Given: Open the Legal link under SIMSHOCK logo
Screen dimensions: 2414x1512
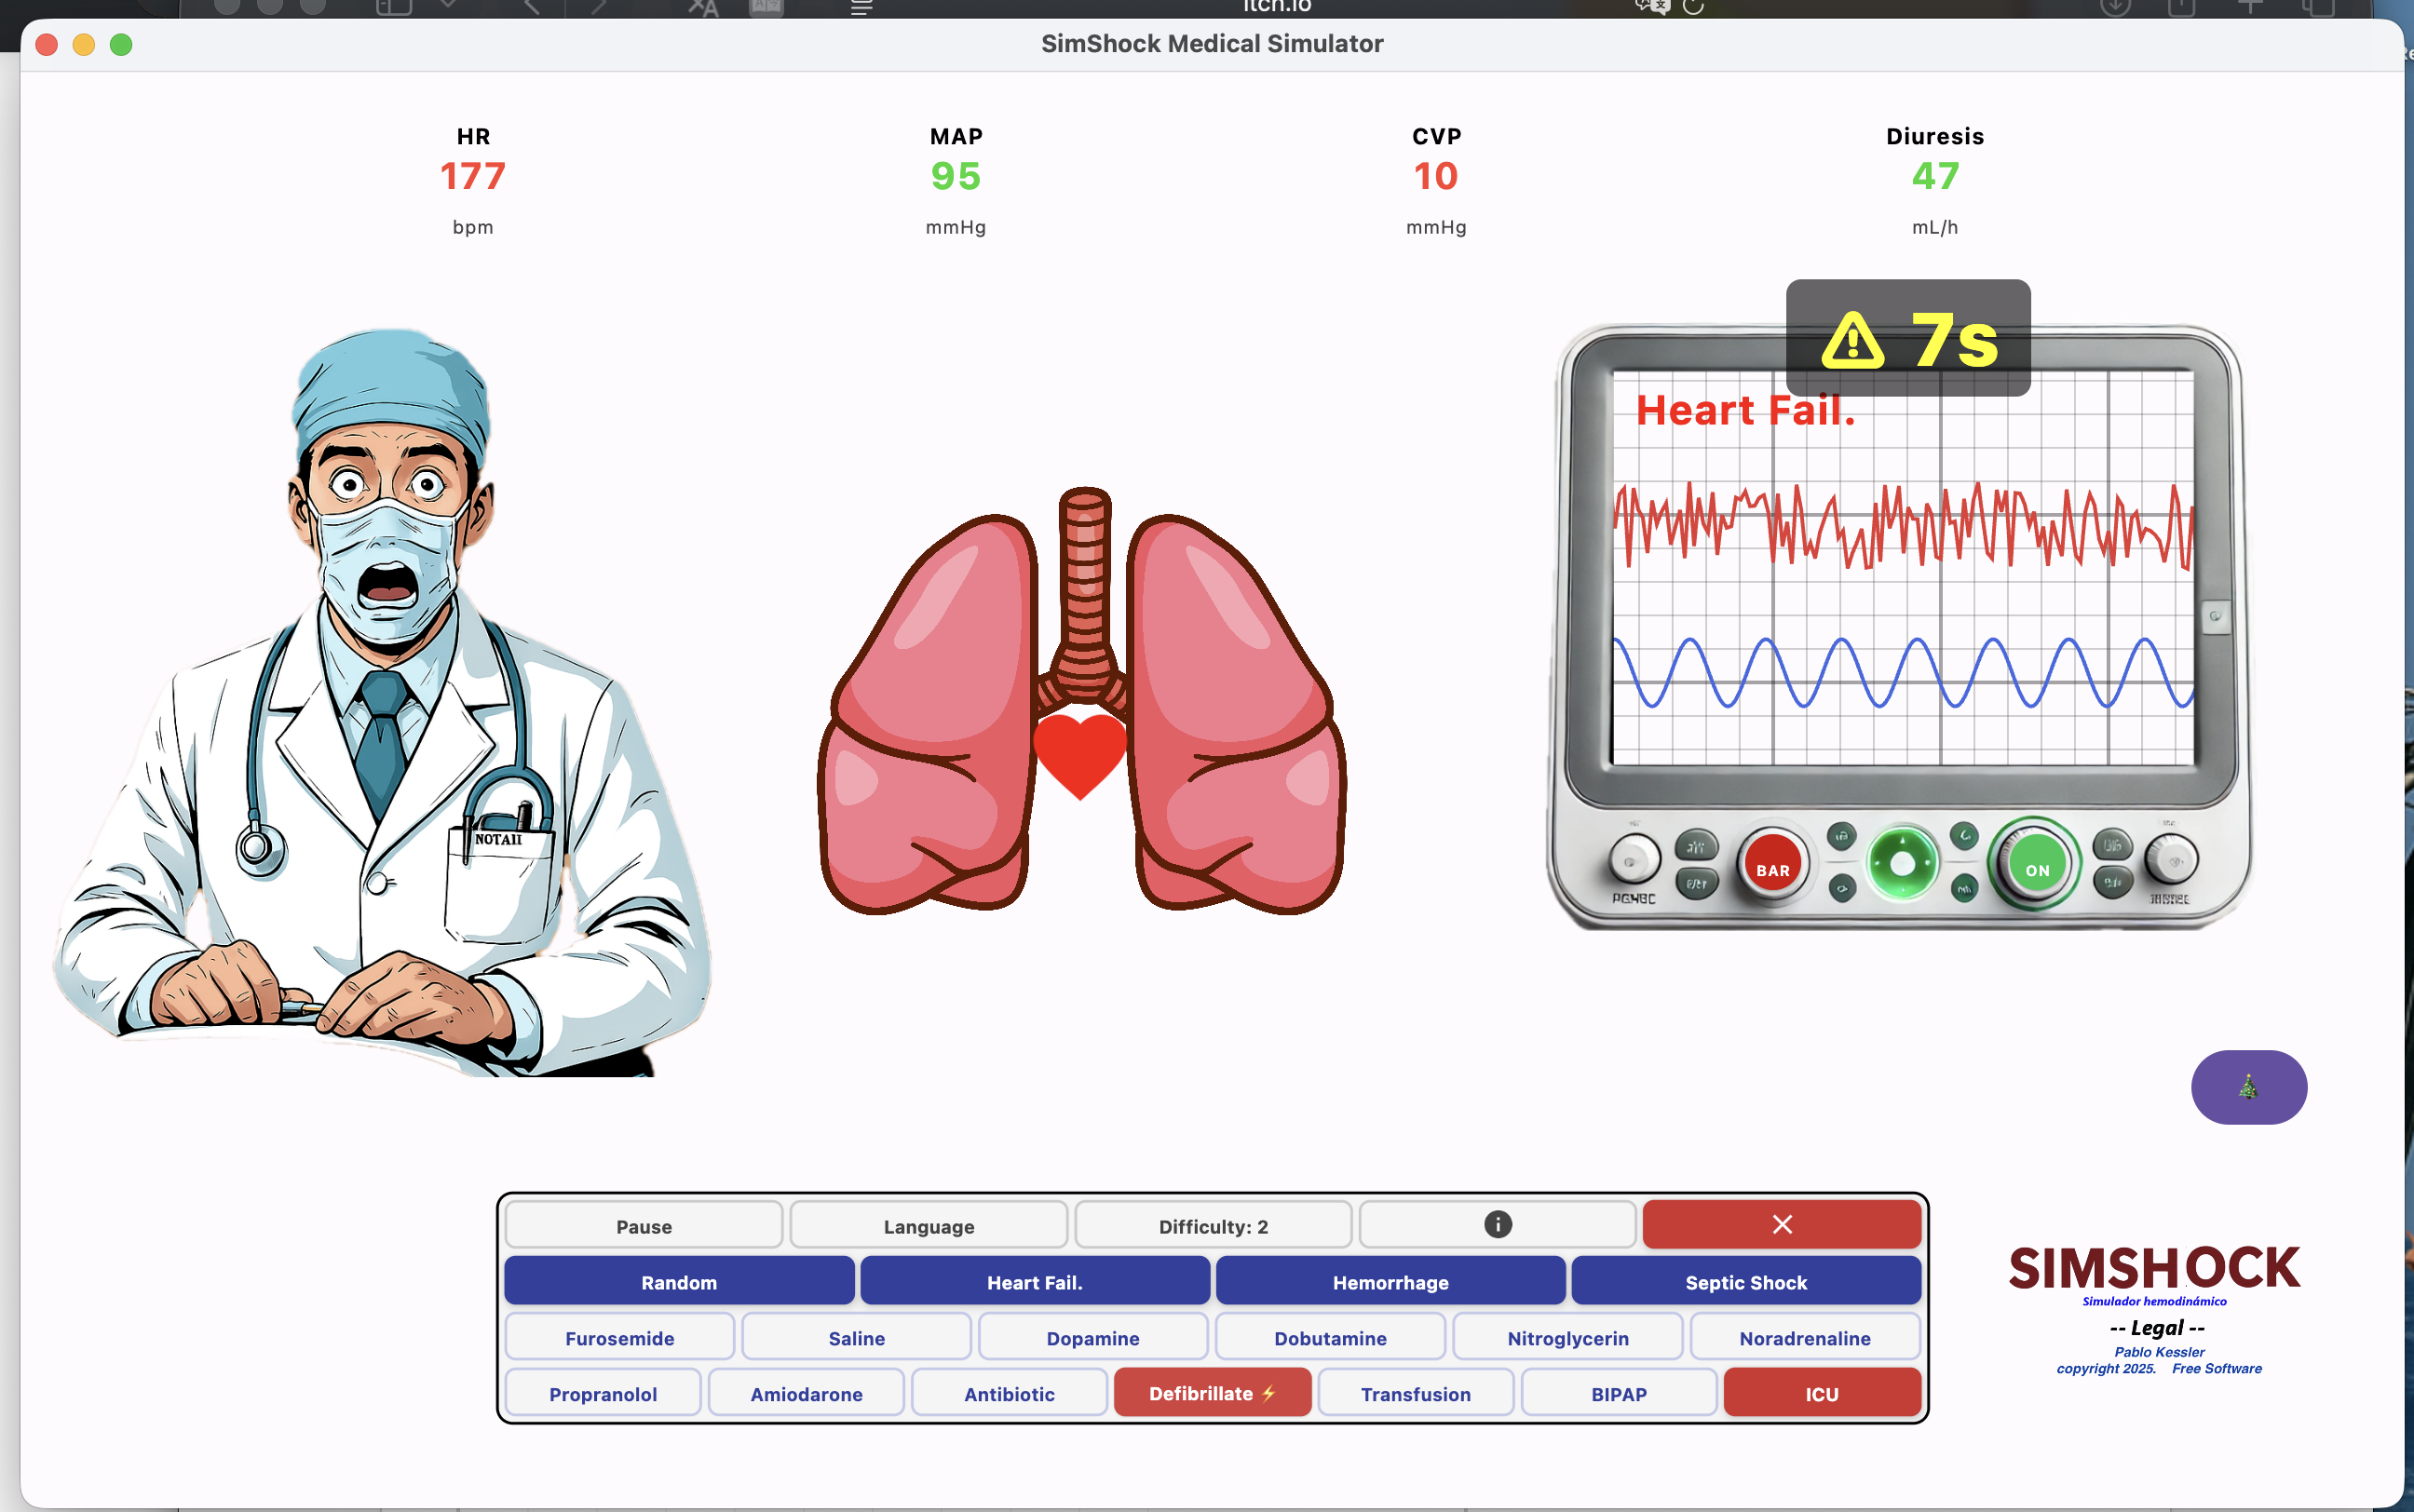Looking at the screenshot, I should pos(2156,1328).
